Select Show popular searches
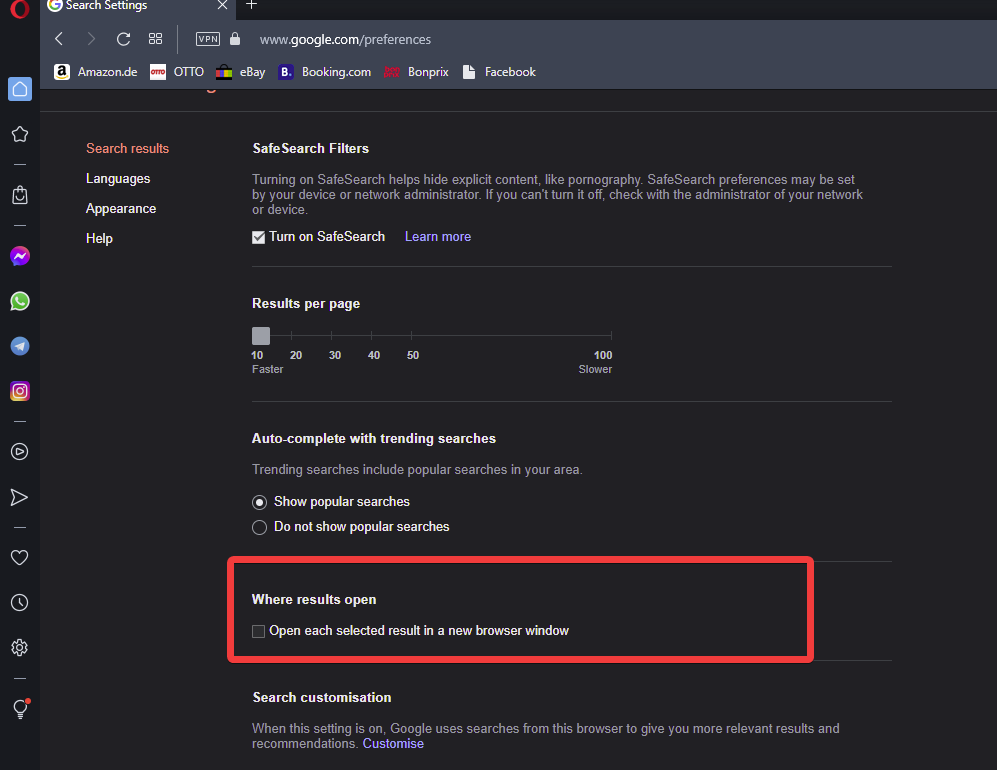Image resolution: width=997 pixels, height=770 pixels. pyautogui.click(x=259, y=502)
